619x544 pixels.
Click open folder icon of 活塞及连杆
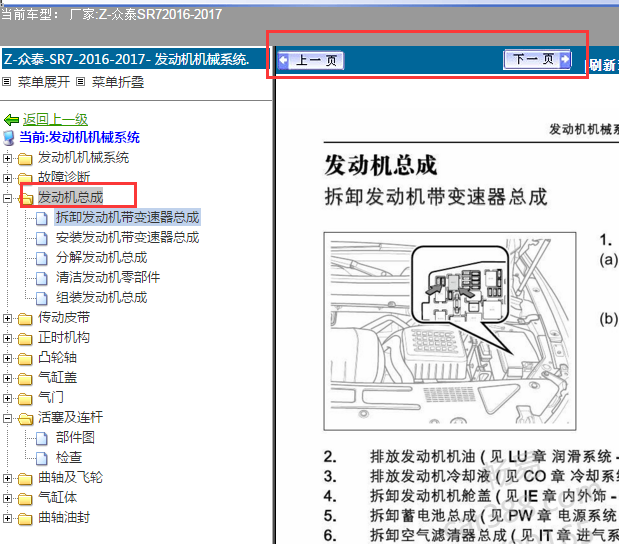26,419
